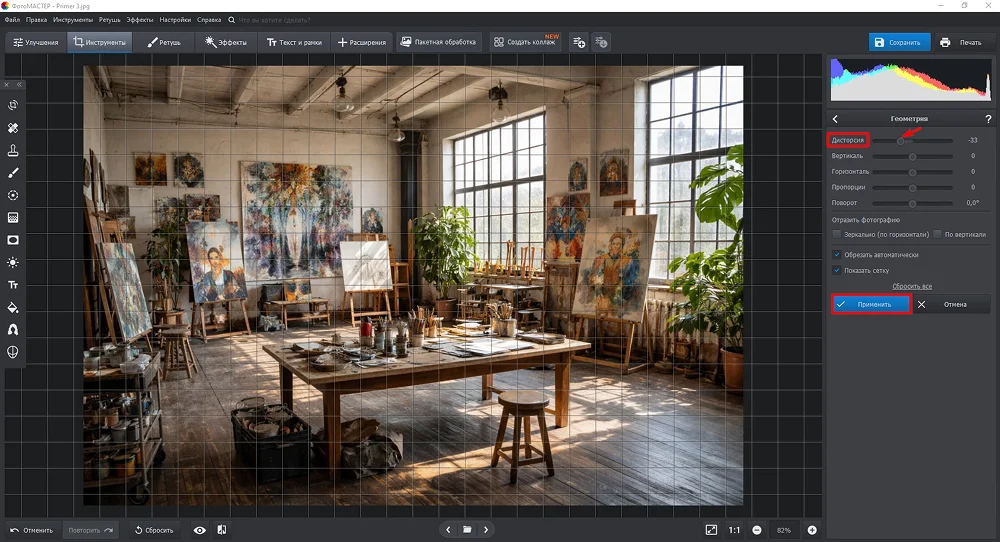Click the Применить button
This screenshot has height=542, width=1000.
[x=871, y=305]
